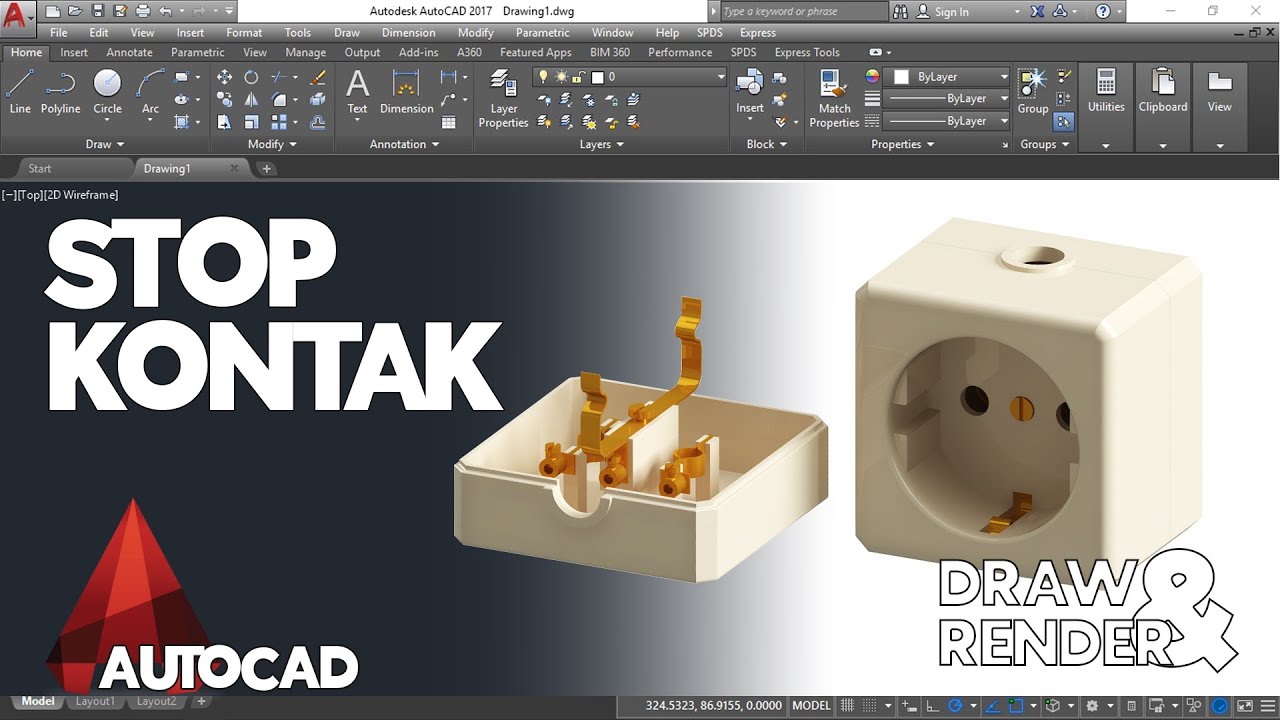
Task: Select the Text tool
Action: click(357, 91)
